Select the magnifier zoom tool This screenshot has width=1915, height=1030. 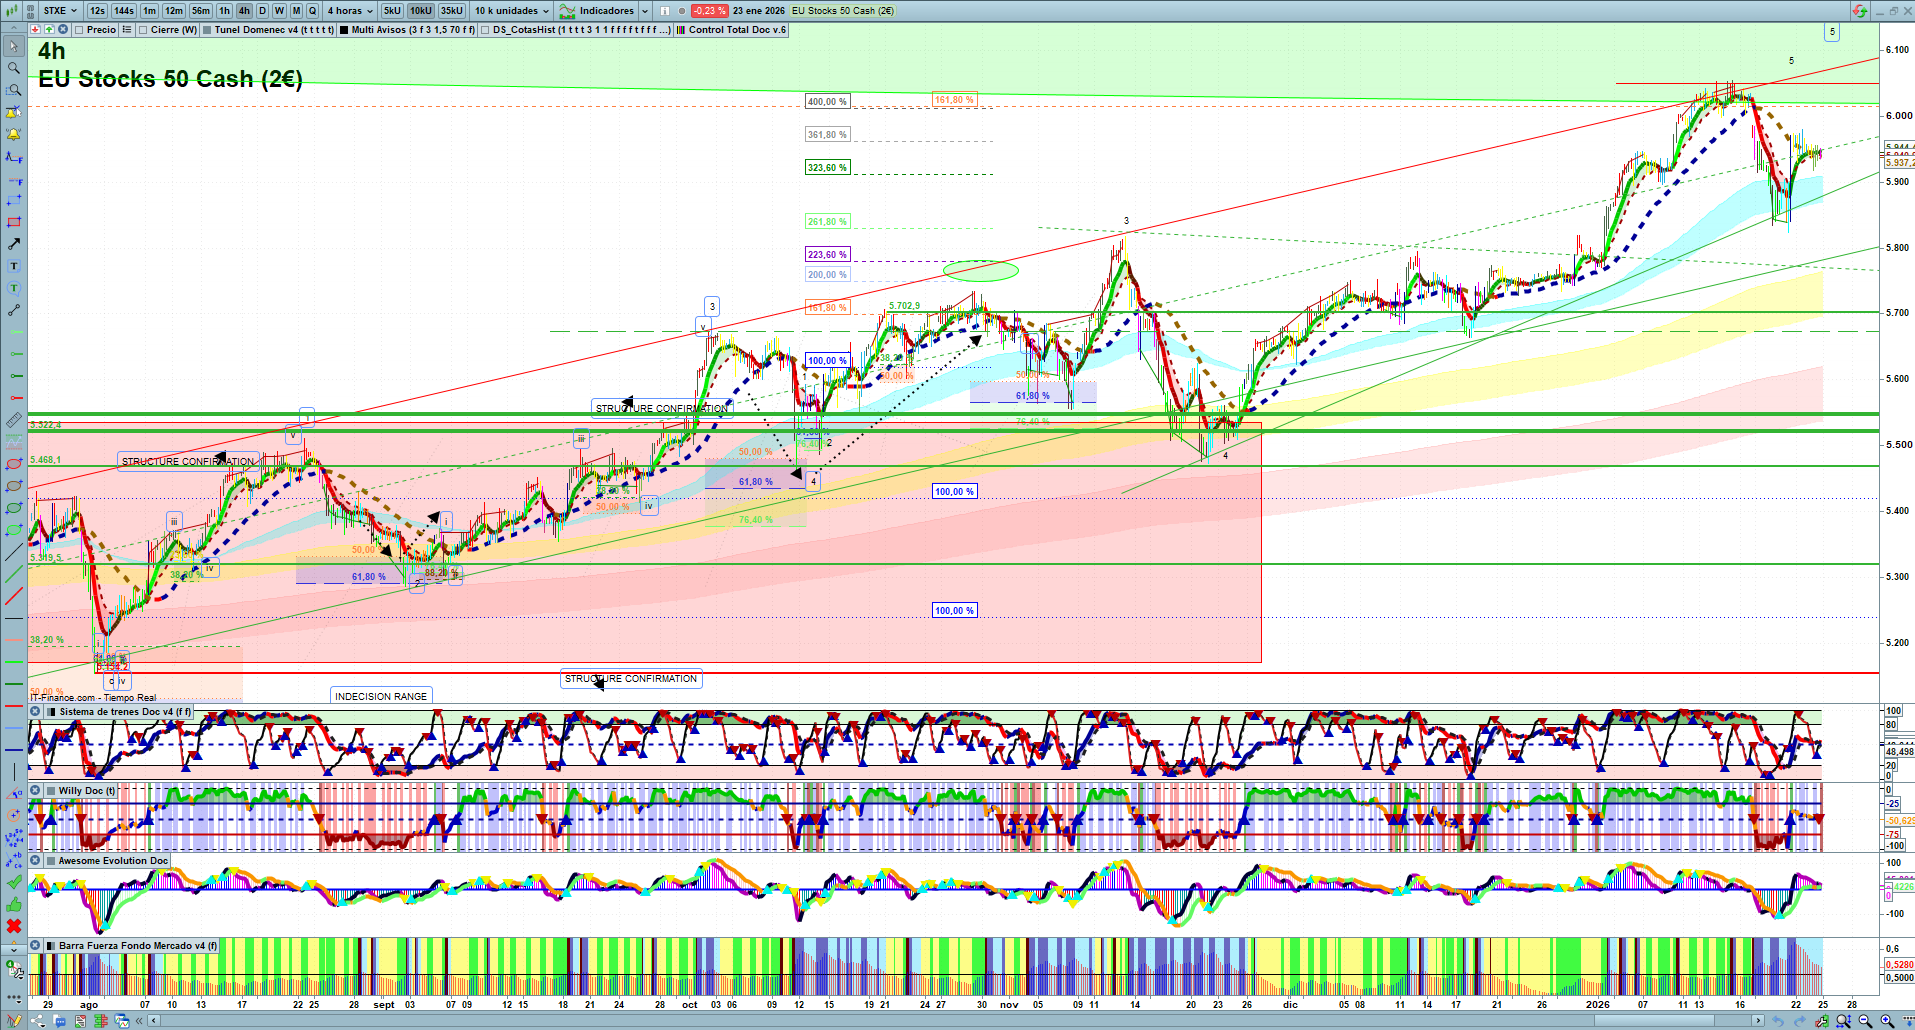tap(14, 68)
